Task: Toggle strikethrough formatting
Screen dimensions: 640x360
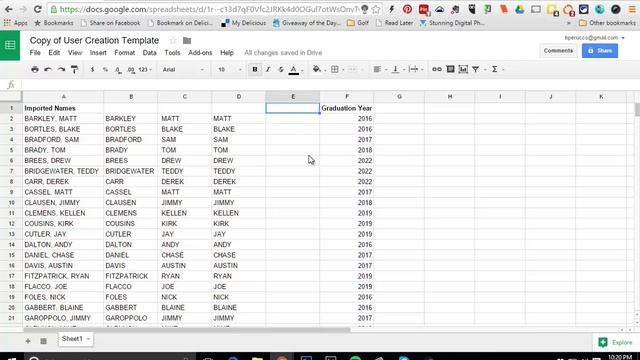Action: (280, 69)
